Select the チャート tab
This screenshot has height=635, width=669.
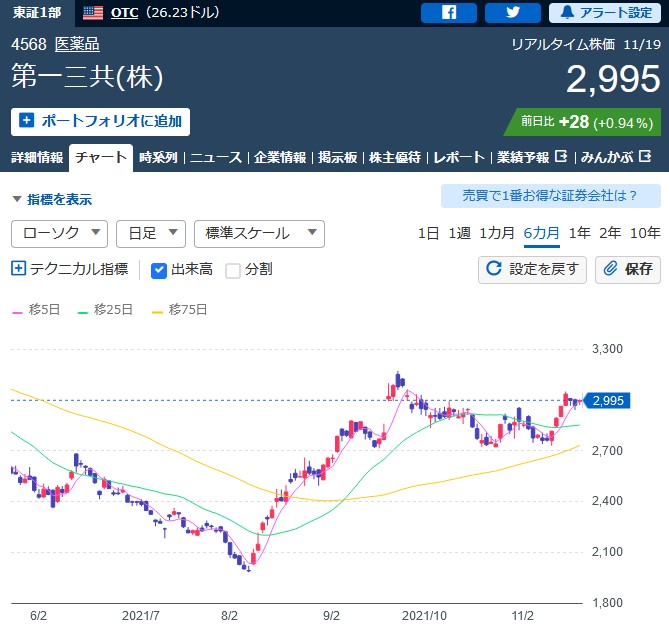coord(101,157)
